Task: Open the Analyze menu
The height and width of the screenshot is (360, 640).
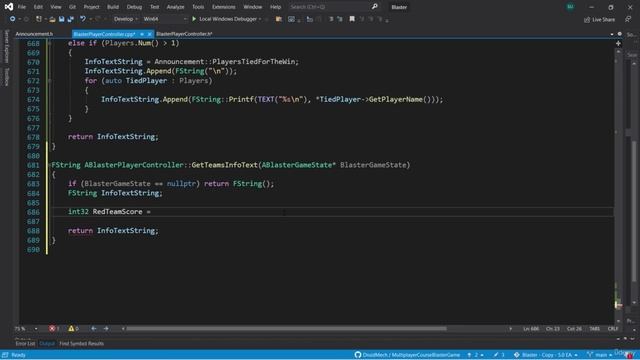Action: click(x=175, y=7)
